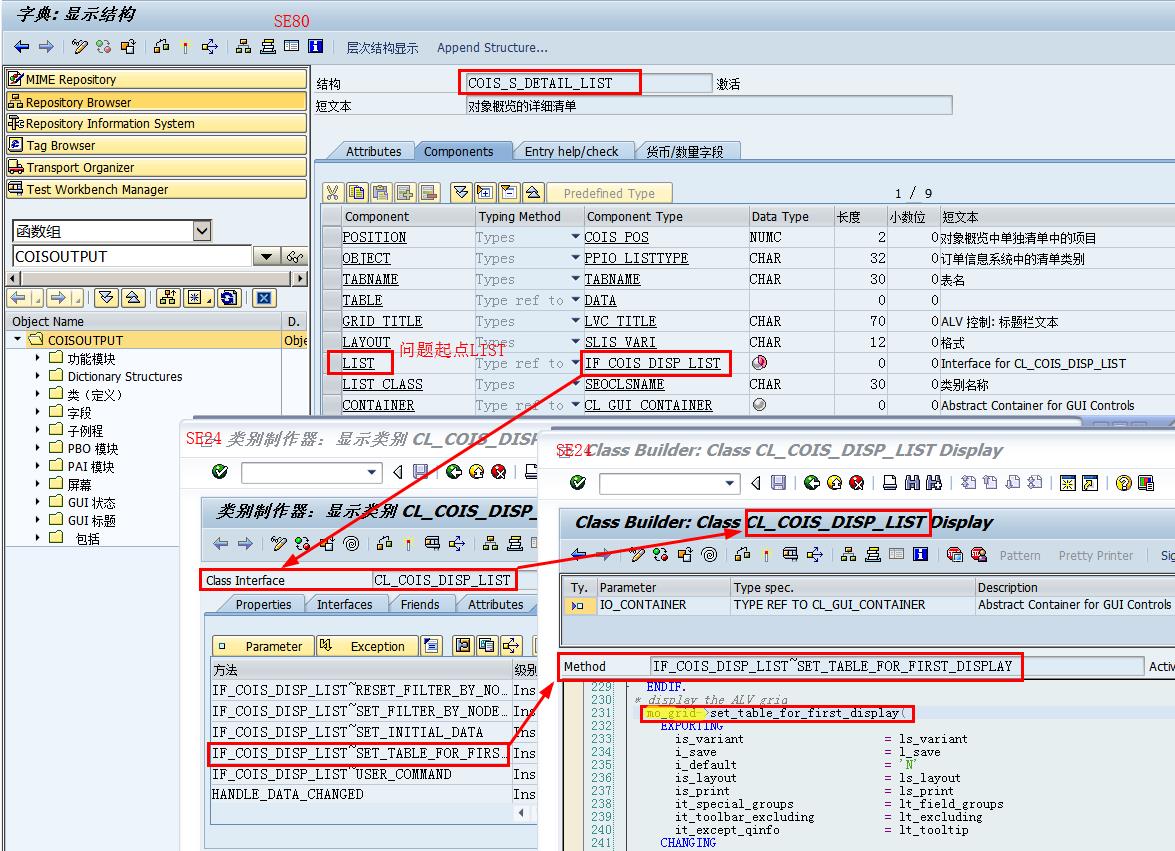Click the Exception button in methods toolbar

(x=366, y=646)
